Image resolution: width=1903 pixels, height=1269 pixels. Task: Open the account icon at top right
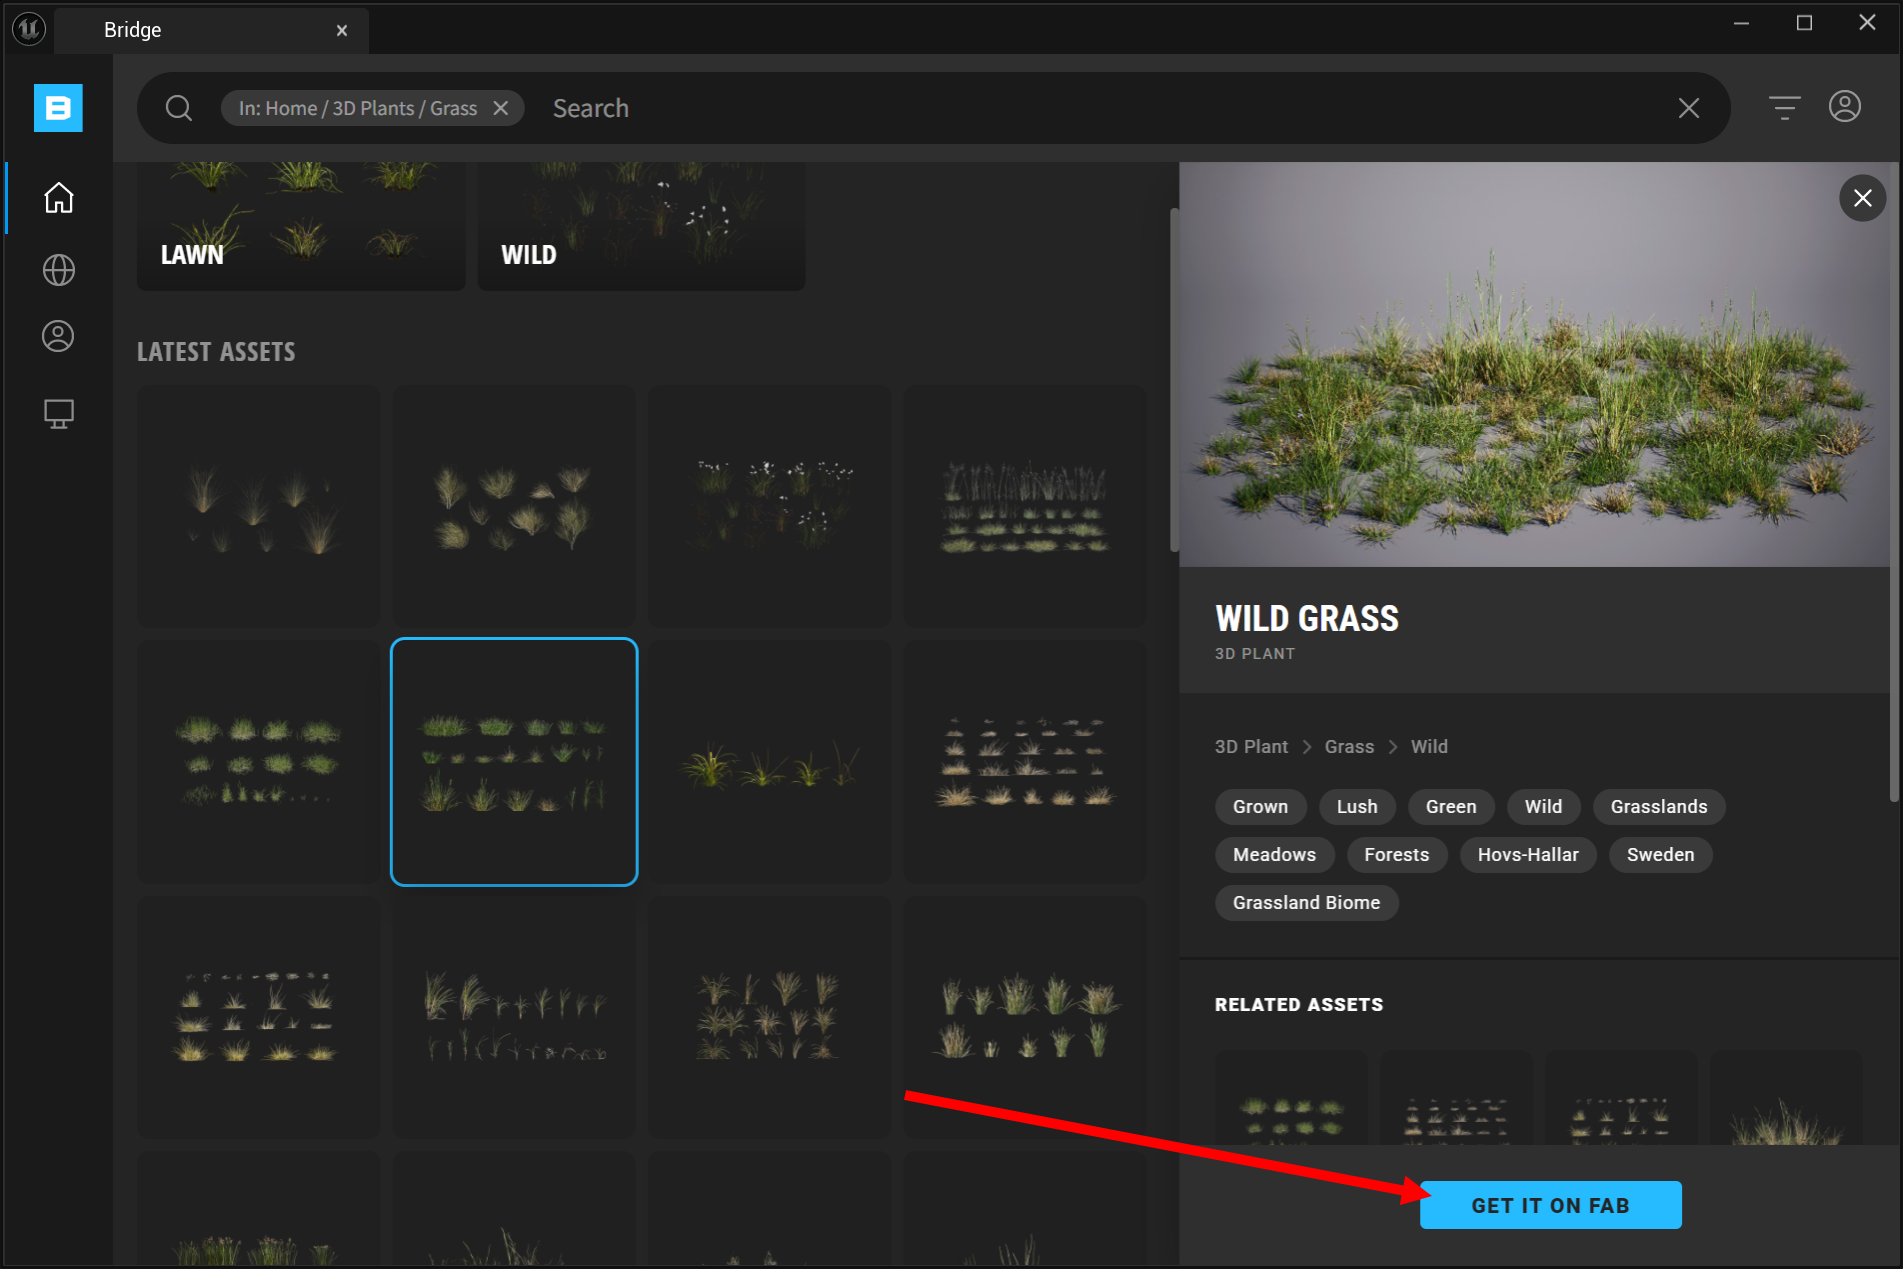(1845, 106)
